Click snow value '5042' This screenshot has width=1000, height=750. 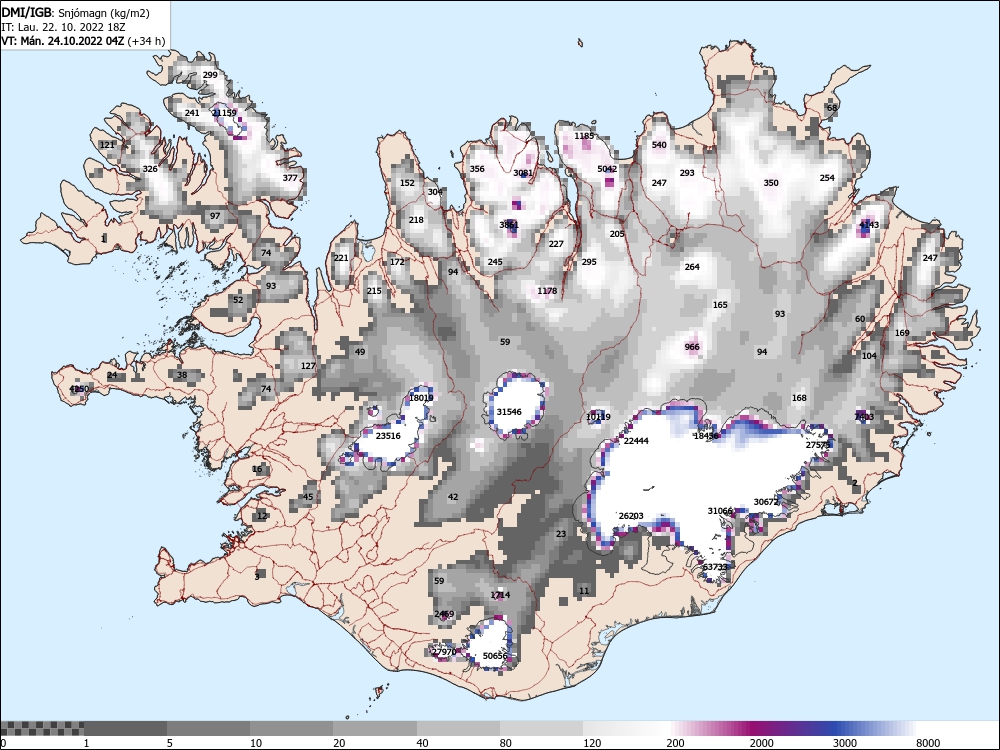[607, 169]
